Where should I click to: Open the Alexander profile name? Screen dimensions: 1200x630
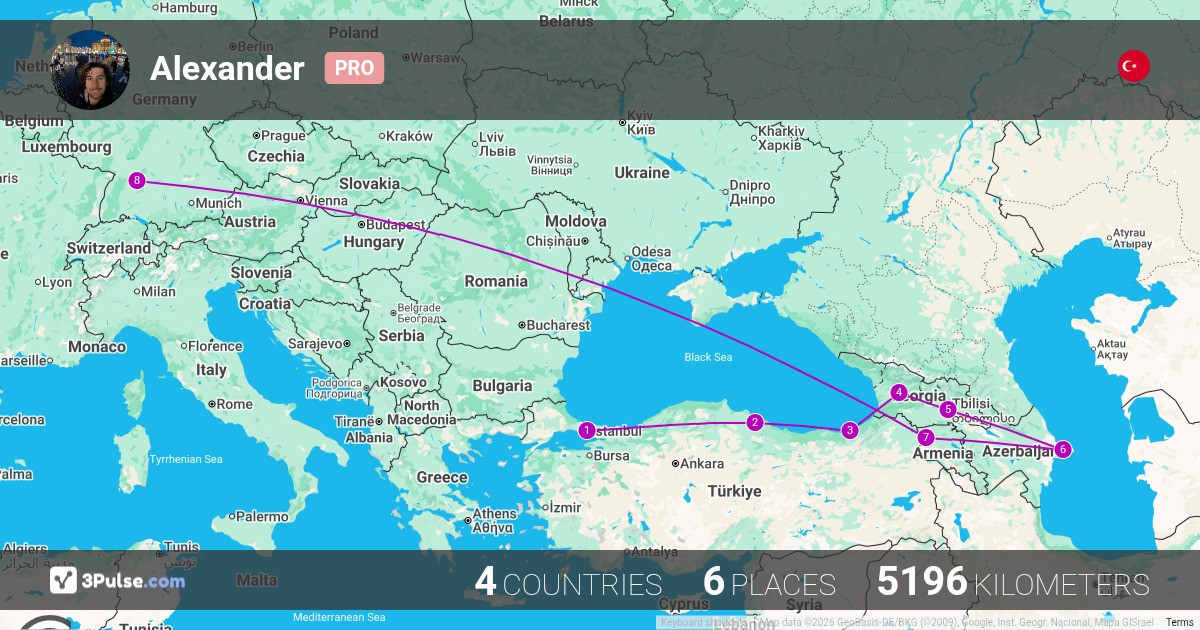[x=227, y=68]
